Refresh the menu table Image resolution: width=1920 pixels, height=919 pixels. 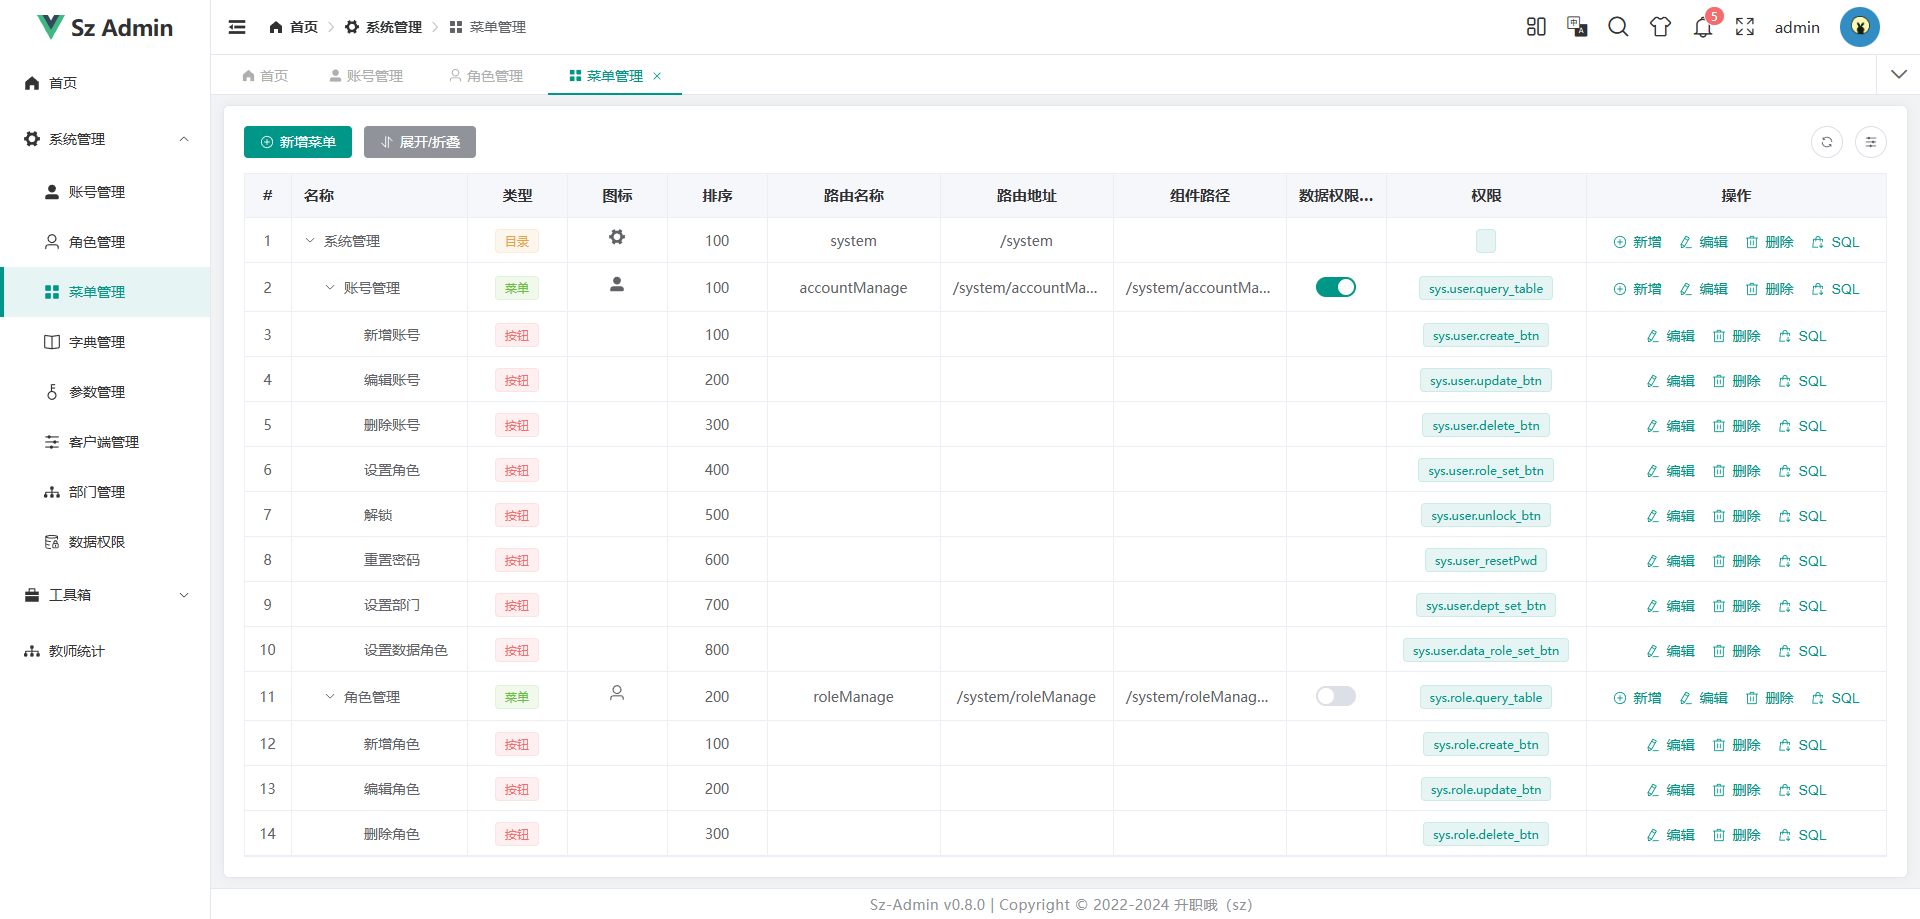[x=1827, y=142]
